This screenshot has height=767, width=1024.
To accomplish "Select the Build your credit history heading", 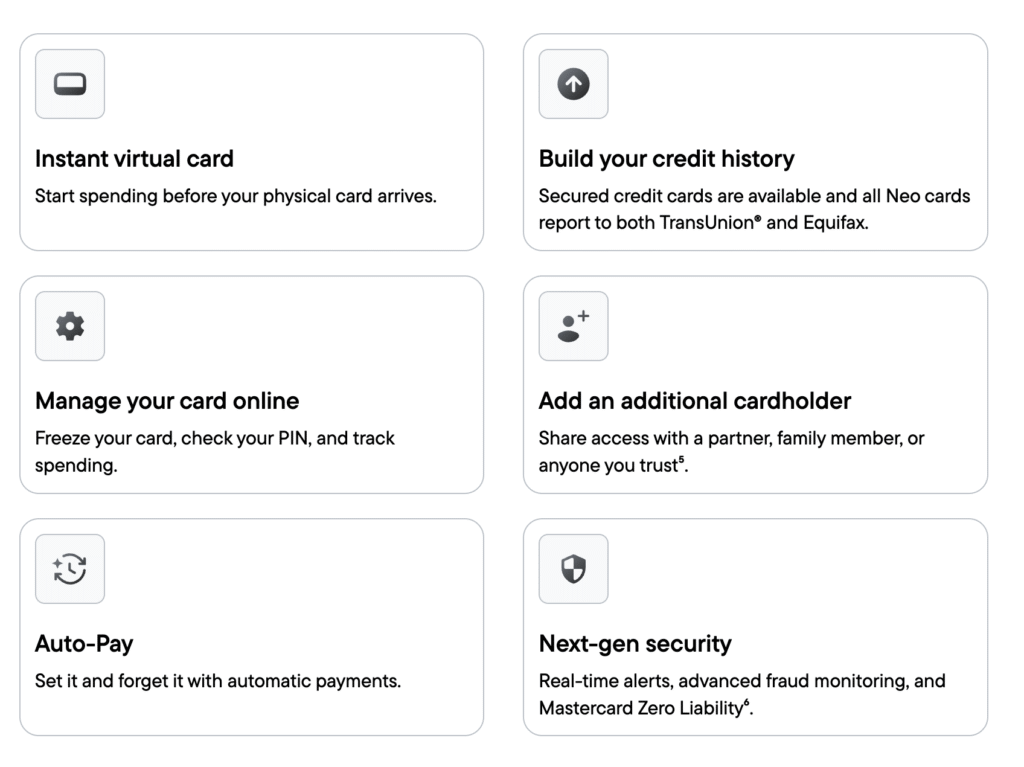I will tap(666, 159).
